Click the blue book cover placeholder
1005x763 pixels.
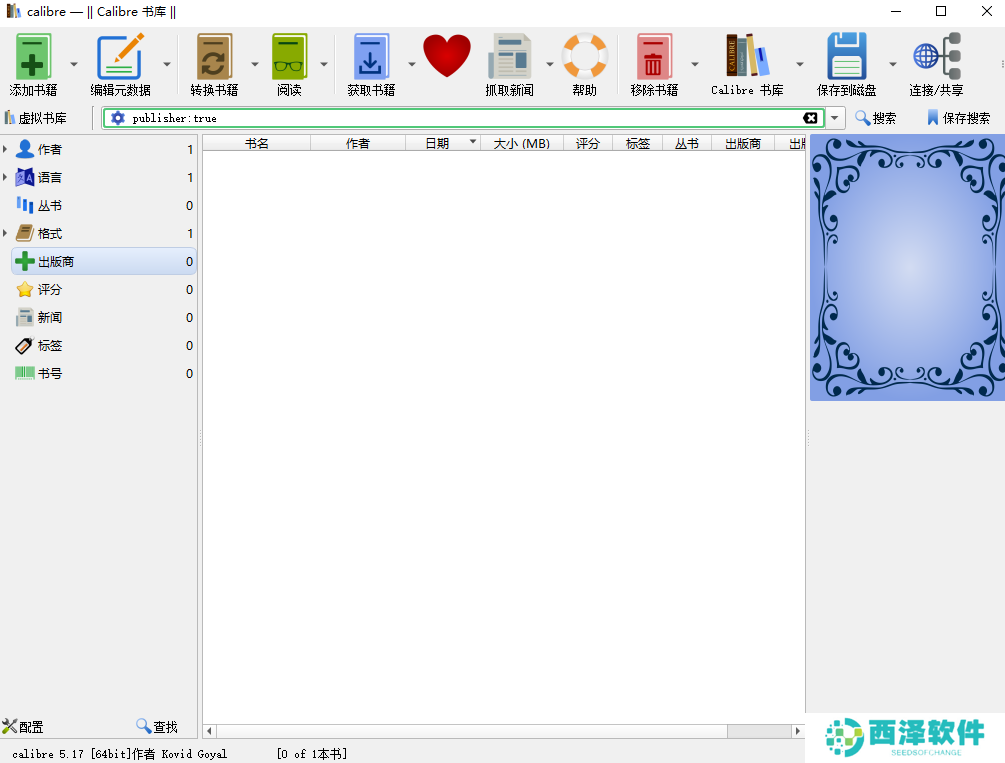[907, 267]
